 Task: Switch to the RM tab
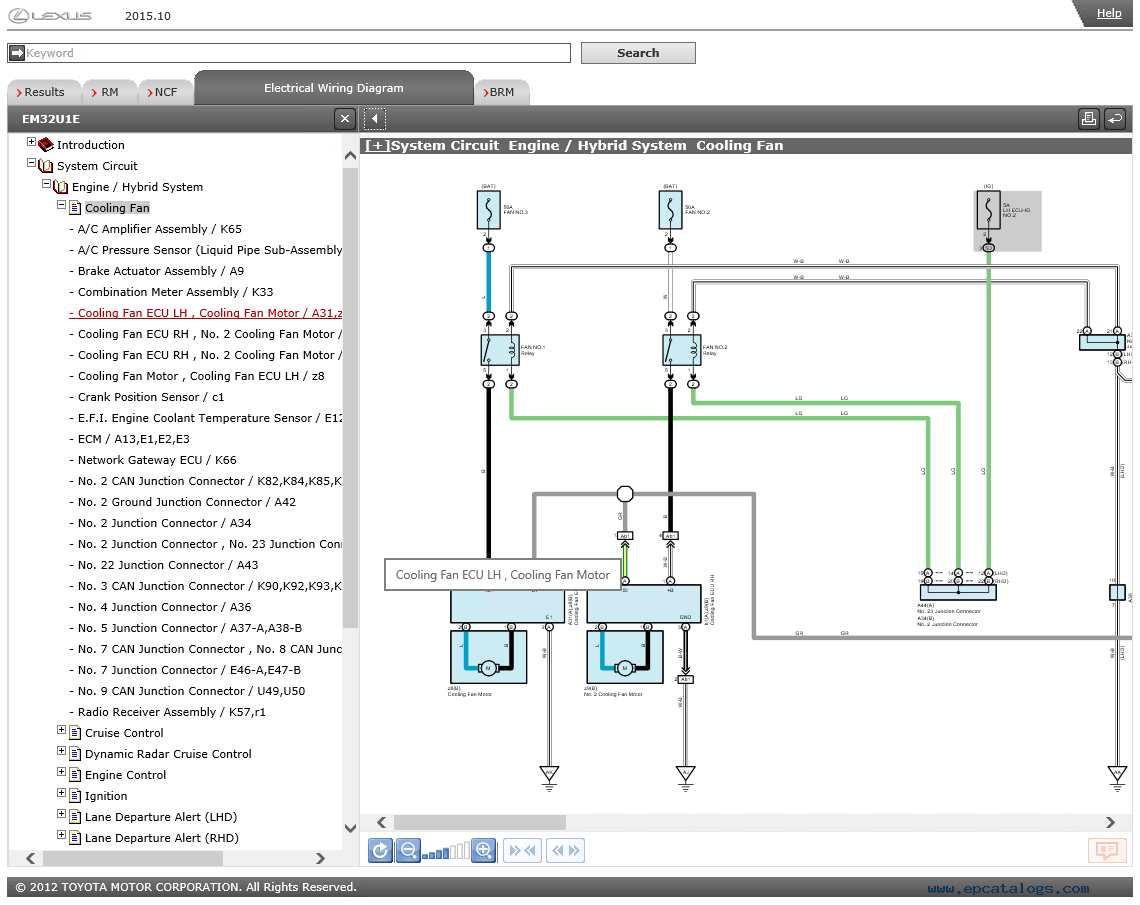pos(108,92)
